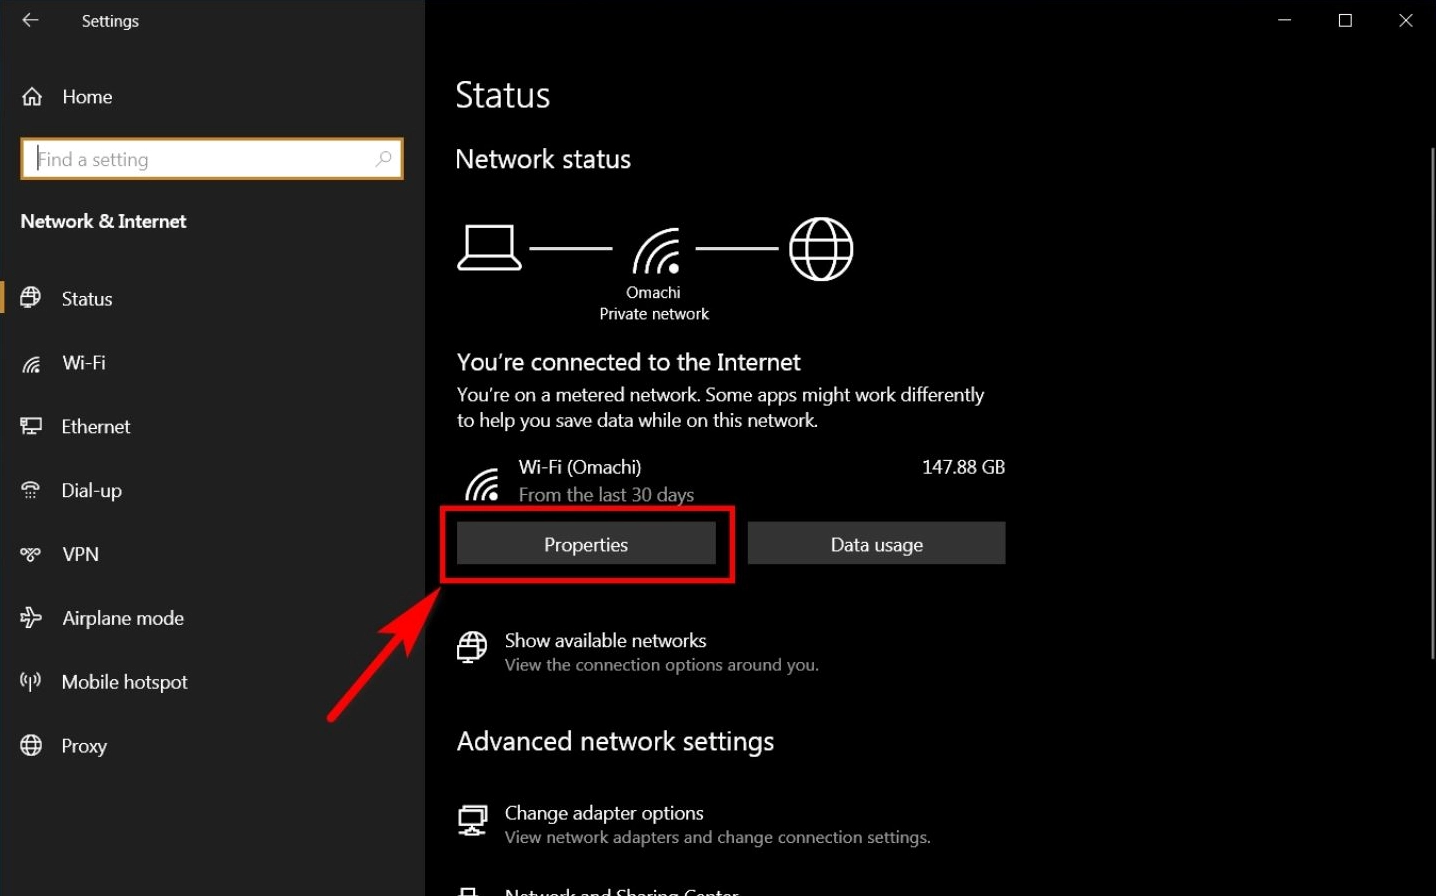1436x896 pixels.
Task: Select the Wi-Fi sidebar icon
Action: [31, 362]
